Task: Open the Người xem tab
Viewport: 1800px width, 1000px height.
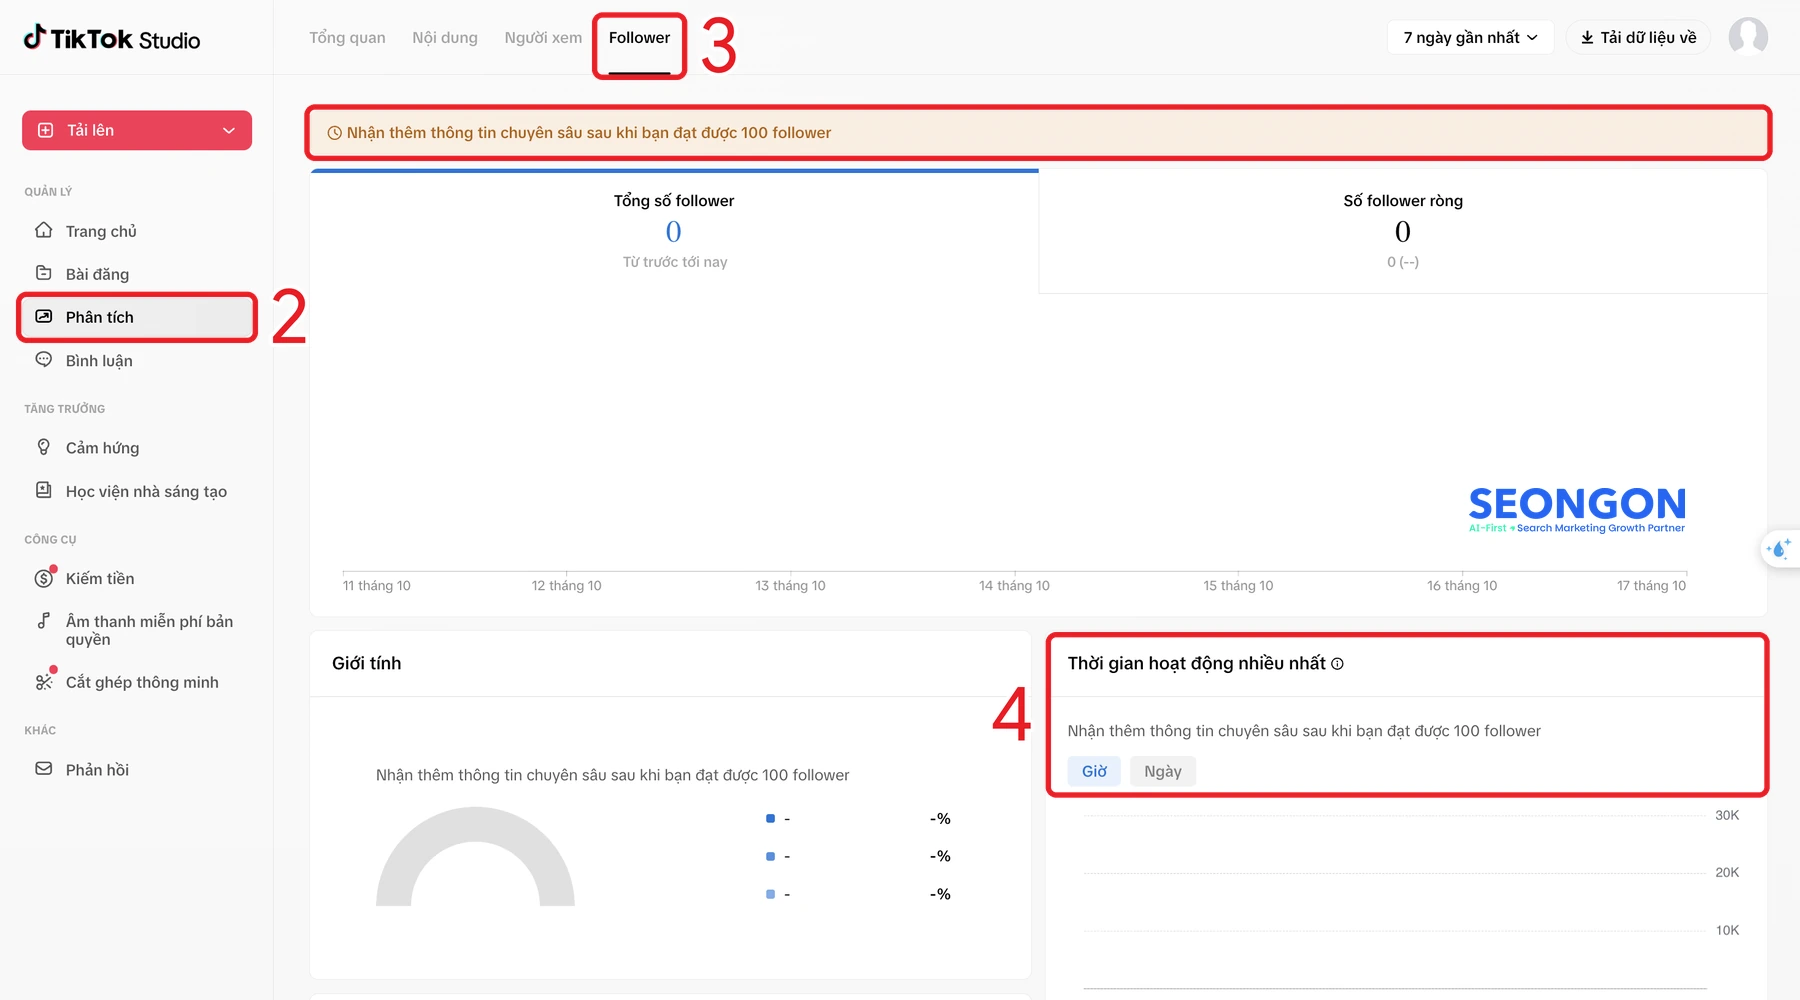Action: point(543,37)
